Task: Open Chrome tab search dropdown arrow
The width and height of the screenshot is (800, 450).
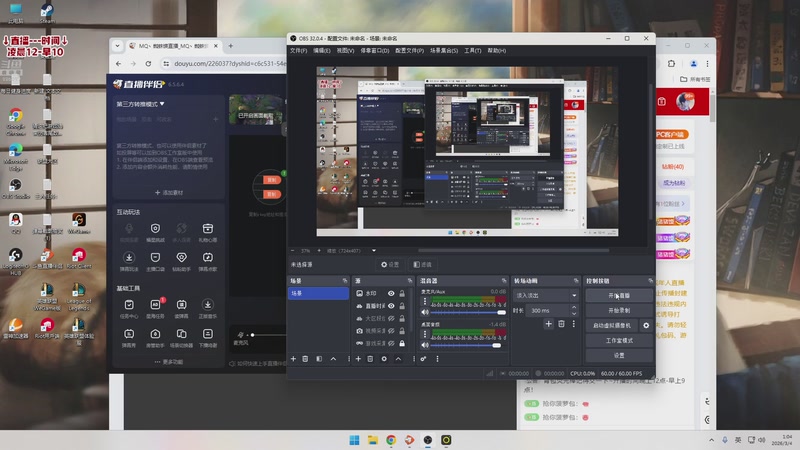Action: tap(117, 46)
